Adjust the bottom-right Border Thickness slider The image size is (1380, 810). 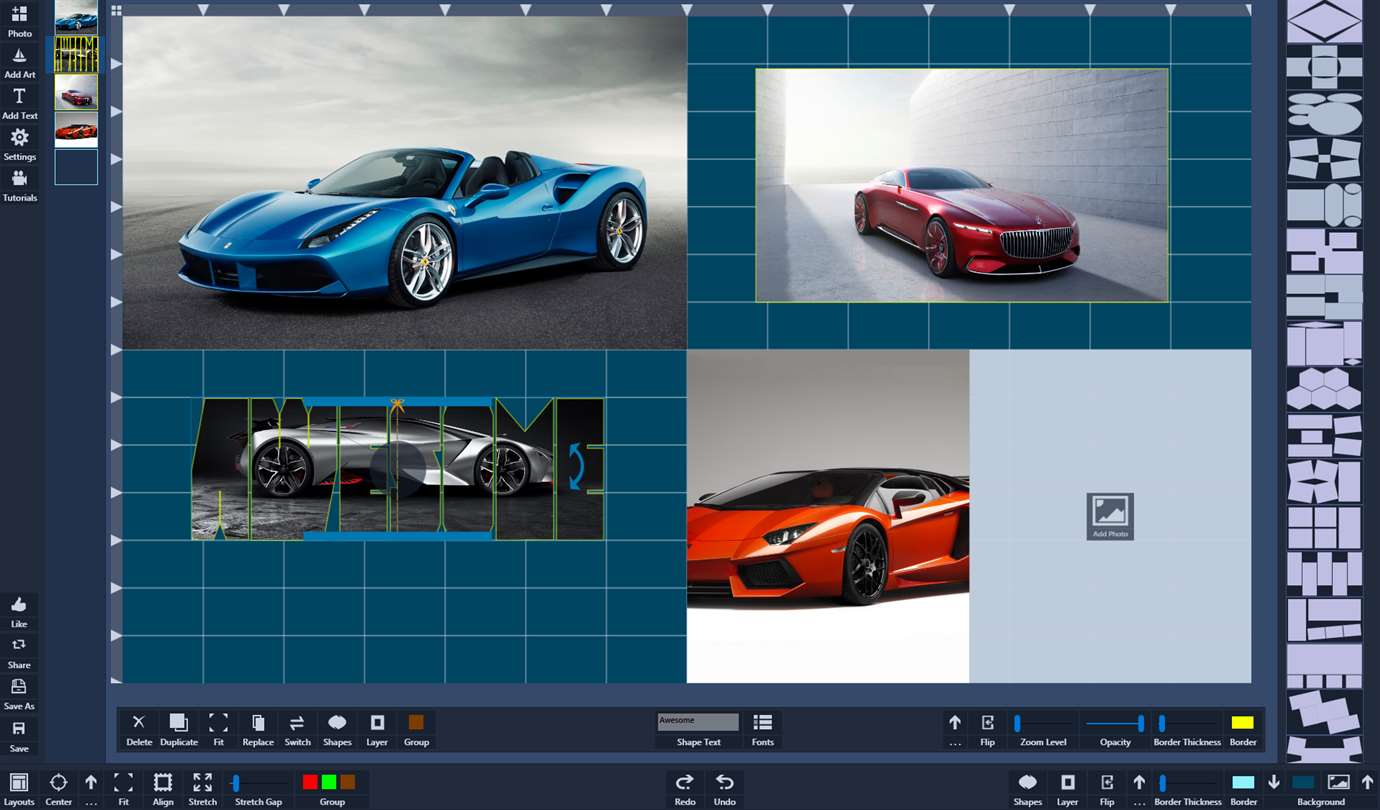tap(1188, 783)
